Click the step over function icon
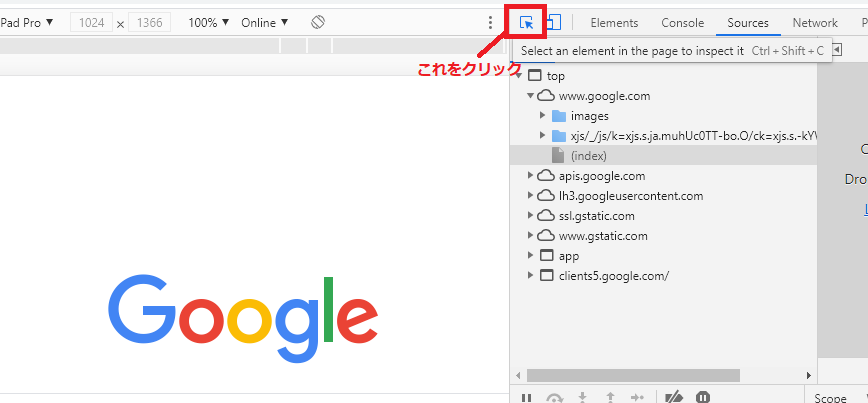 554,397
